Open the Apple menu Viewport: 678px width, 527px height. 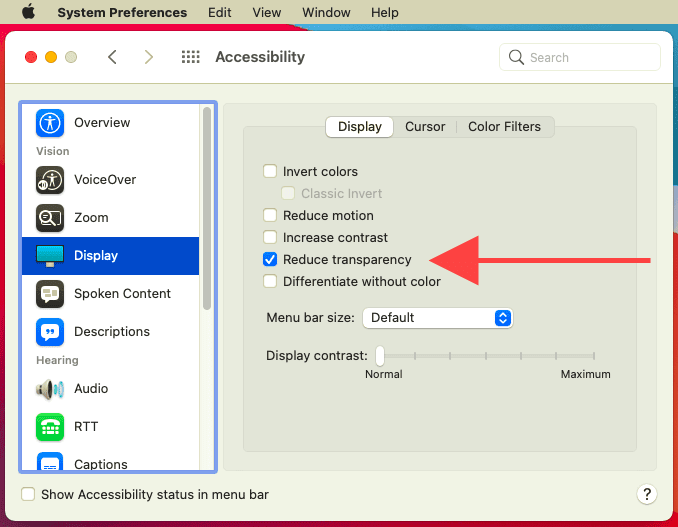tap(29, 12)
